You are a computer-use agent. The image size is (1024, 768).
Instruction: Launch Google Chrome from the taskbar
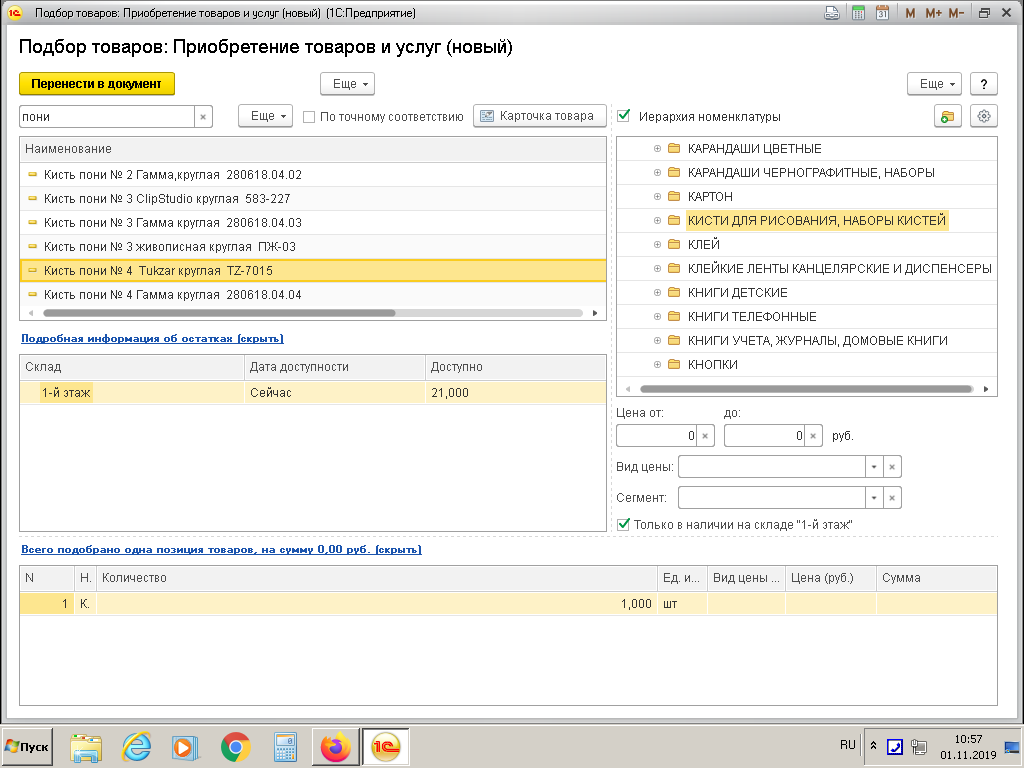[236, 747]
